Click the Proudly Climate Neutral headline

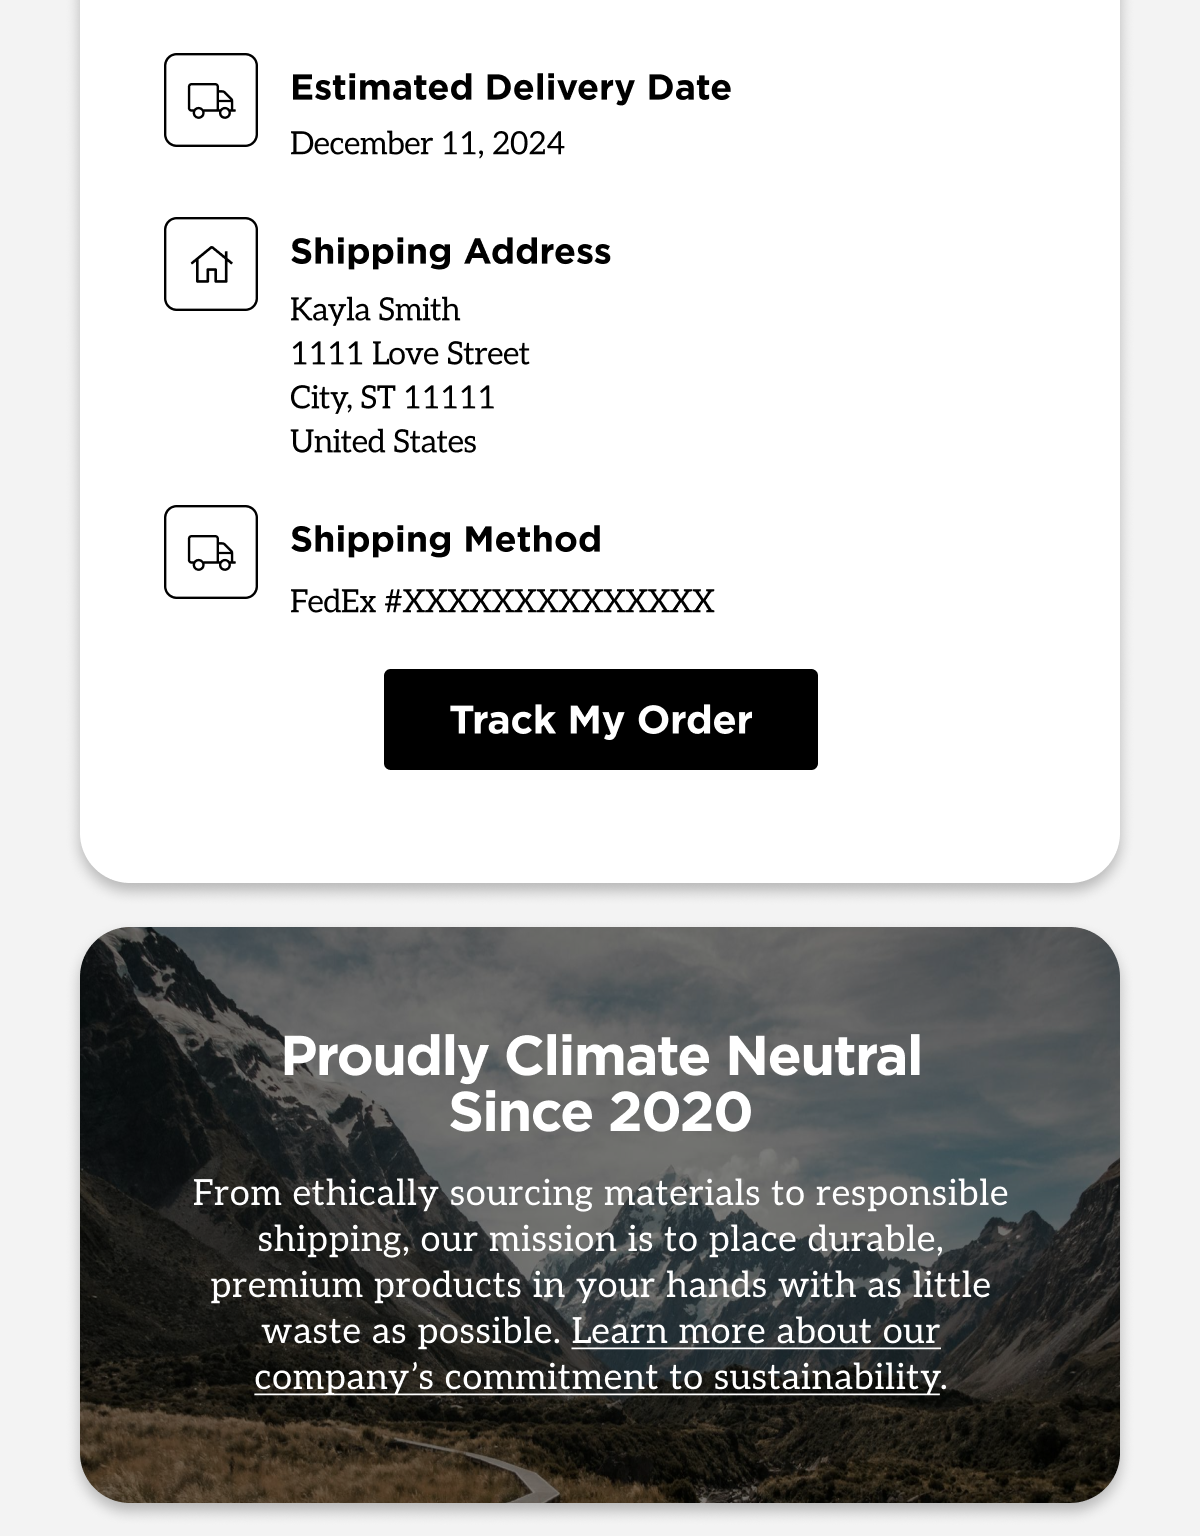pyautogui.click(x=601, y=1056)
